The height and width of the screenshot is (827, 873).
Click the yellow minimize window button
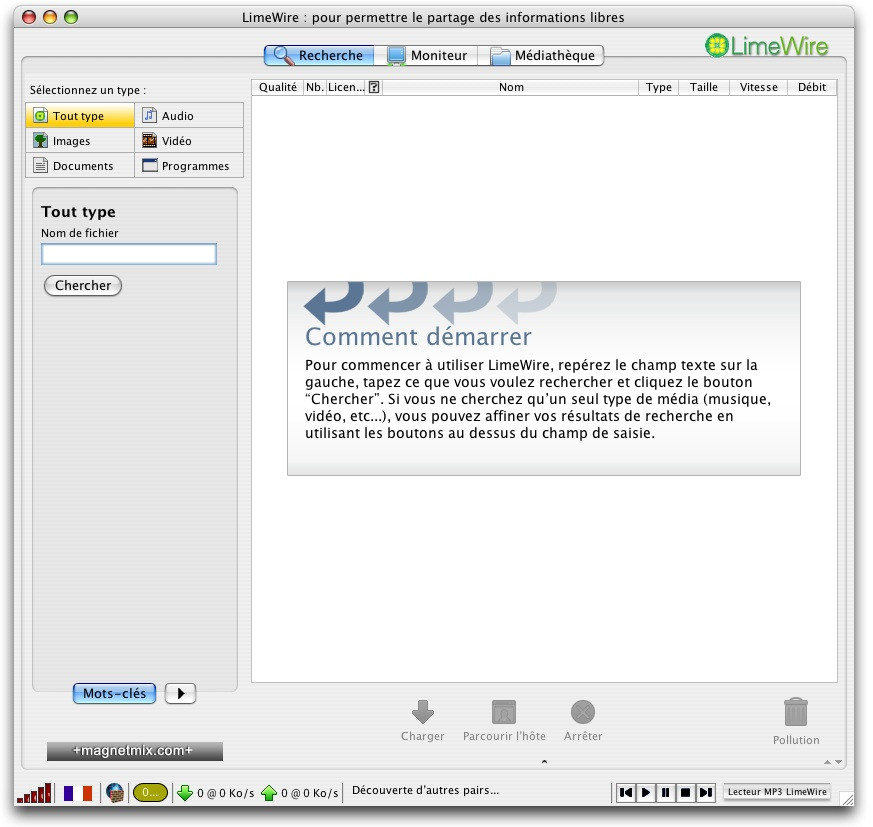click(50, 17)
